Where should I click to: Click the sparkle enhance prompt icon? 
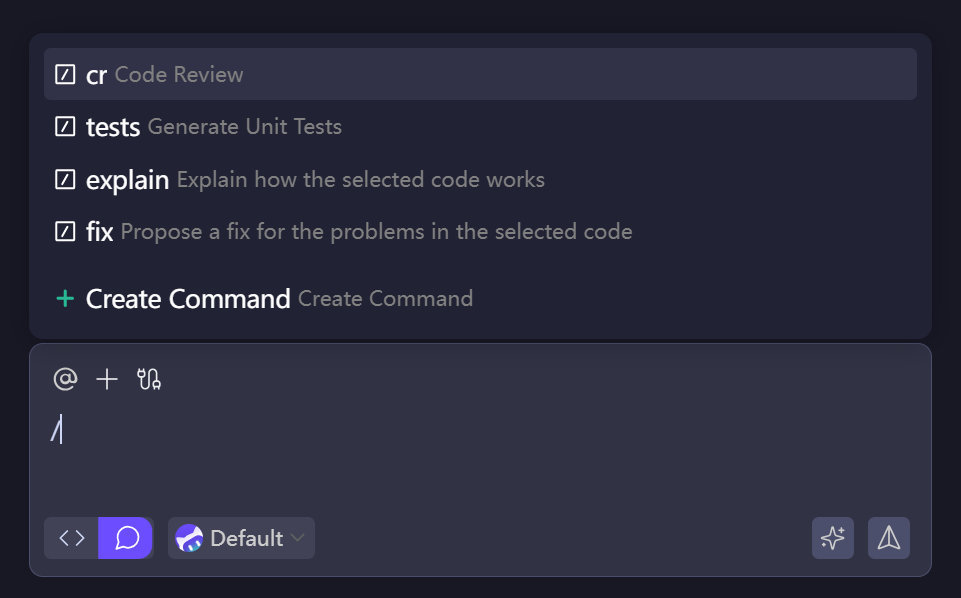coord(833,538)
